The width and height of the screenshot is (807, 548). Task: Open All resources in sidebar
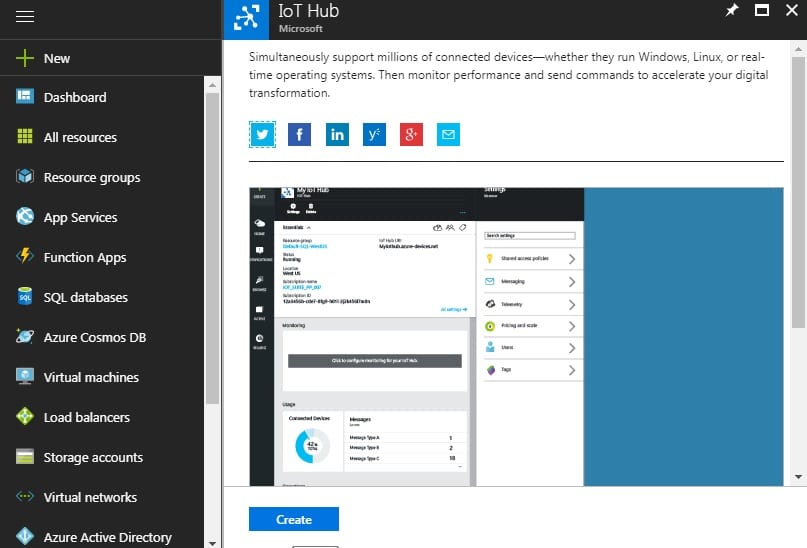(x=80, y=137)
